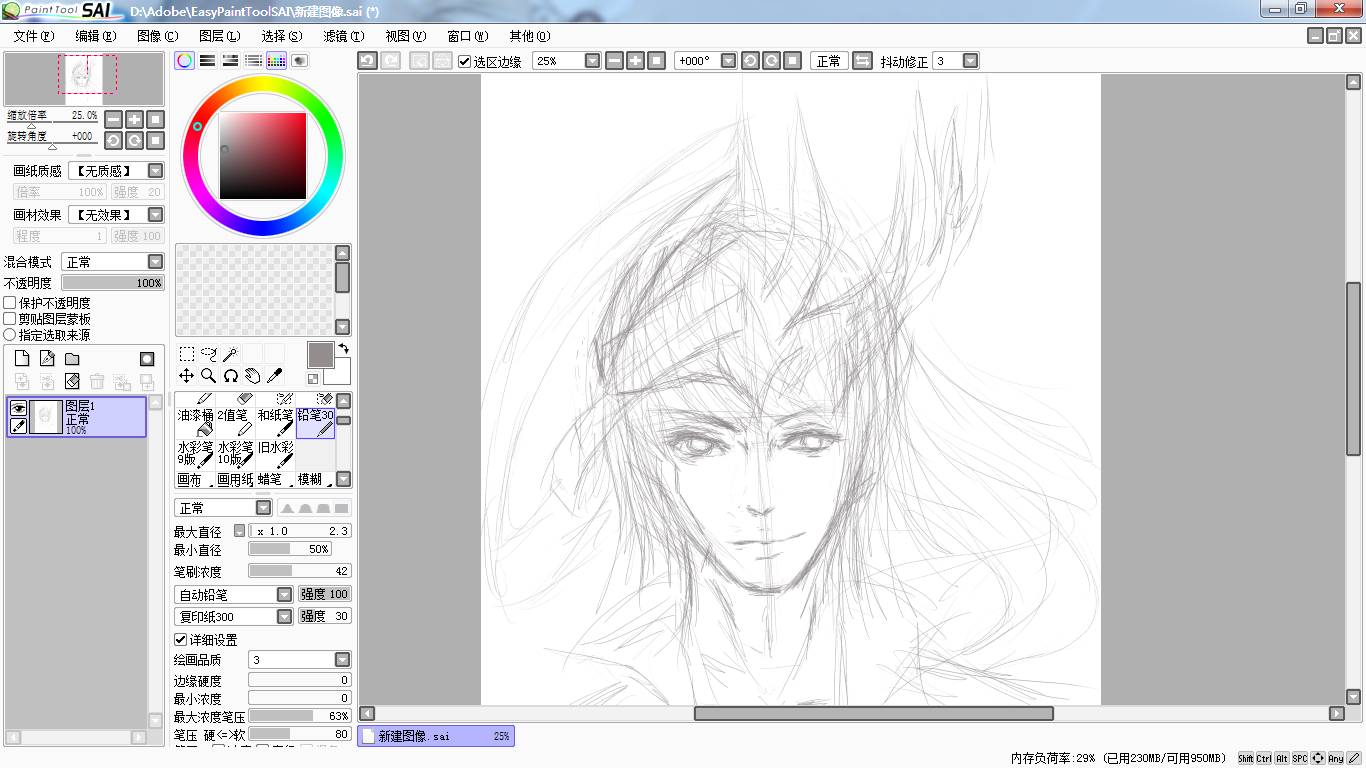This screenshot has height=768, width=1366.
Task: Expand the 抖动修正 stabilizer dropdown
Action: pyautogui.click(x=969, y=61)
